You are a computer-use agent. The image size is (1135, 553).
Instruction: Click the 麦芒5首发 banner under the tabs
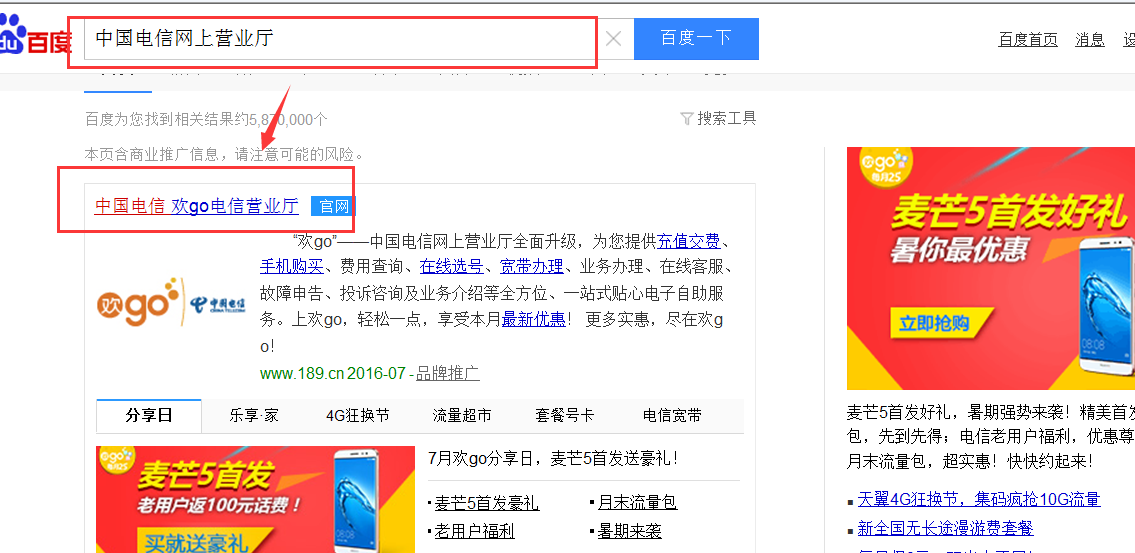tap(256, 499)
